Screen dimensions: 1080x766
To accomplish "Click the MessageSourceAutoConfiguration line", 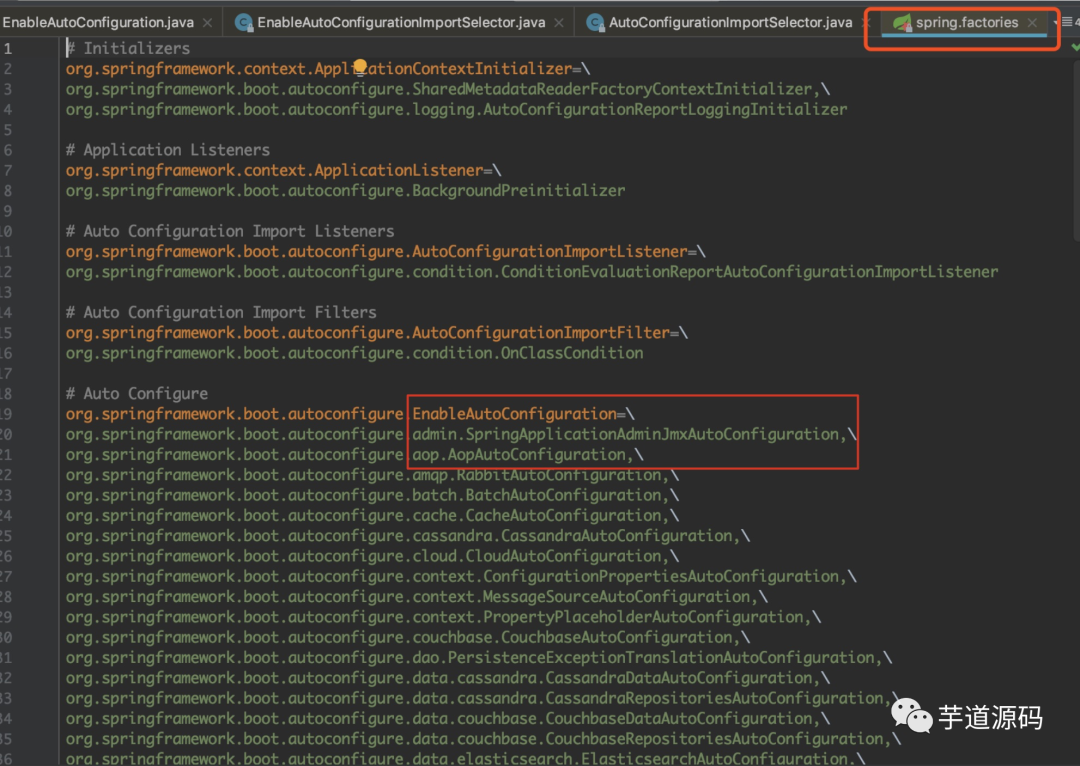I will click(x=417, y=597).
